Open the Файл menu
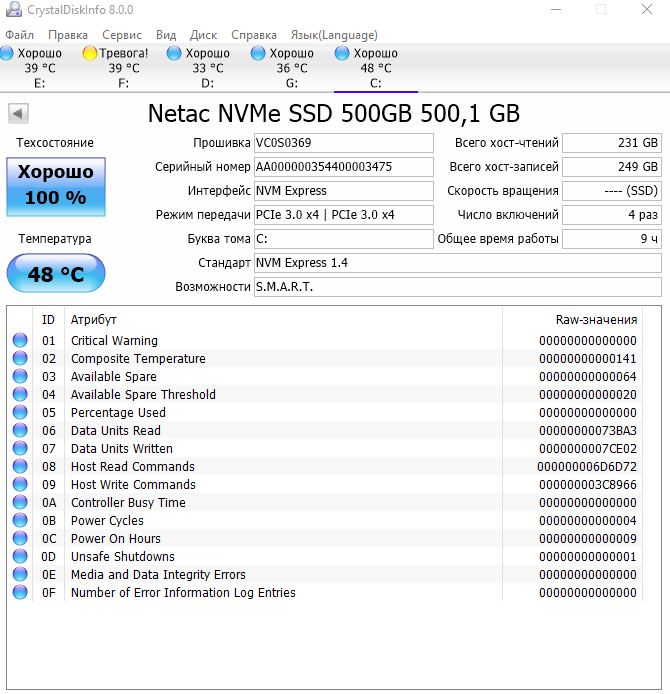This screenshot has width=670, height=694. pos(19,35)
